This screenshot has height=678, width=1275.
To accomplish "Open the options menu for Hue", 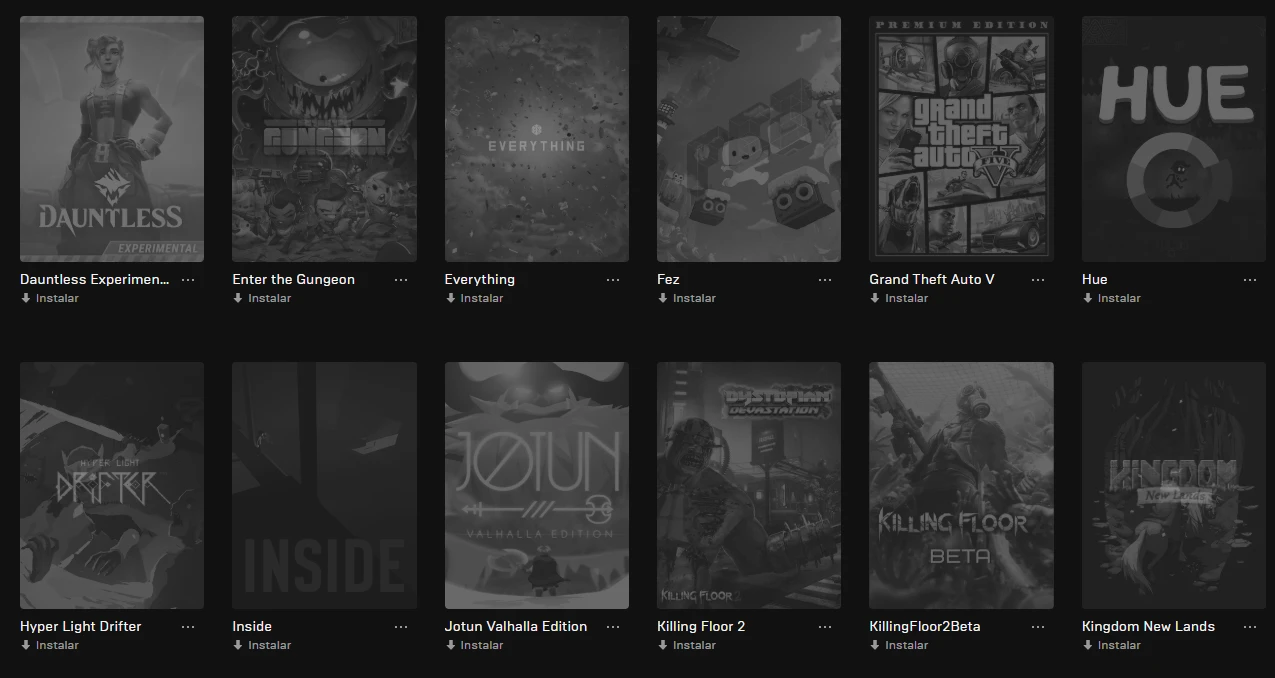I will [x=1250, y=280].
